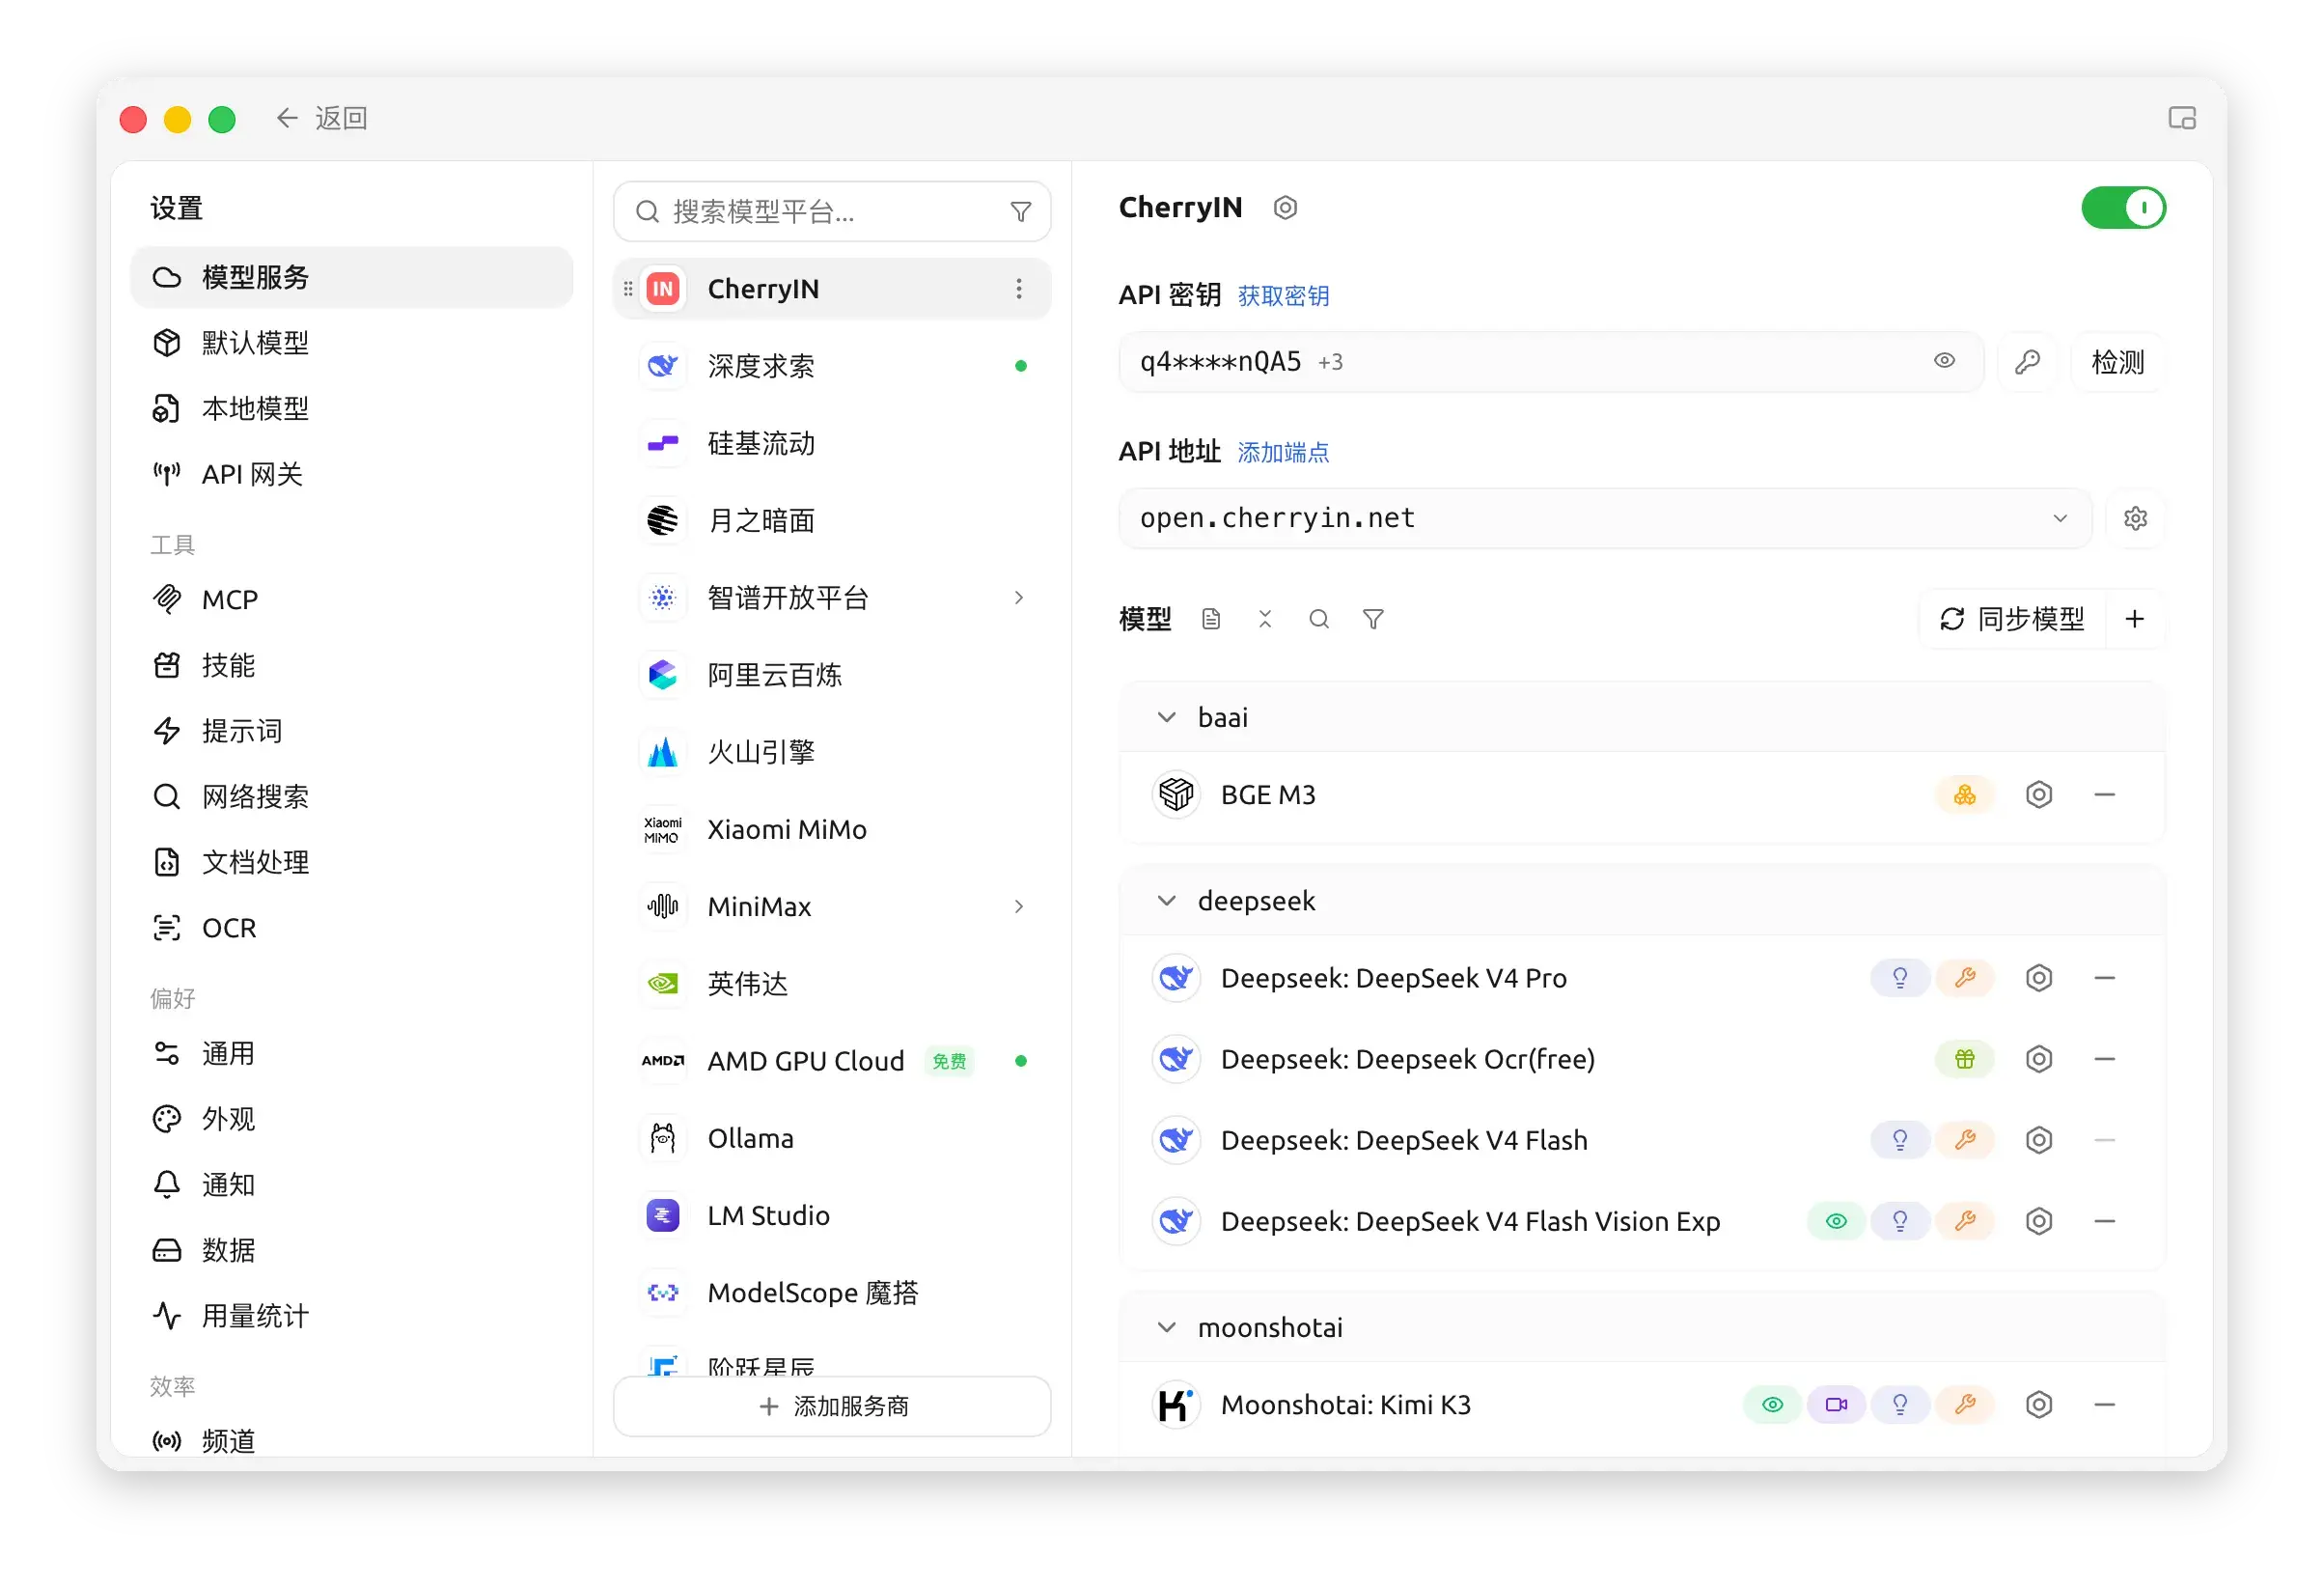Click the 检测 button
This screenshot has height=1587, width=2324.
[x=2117, y=362]
